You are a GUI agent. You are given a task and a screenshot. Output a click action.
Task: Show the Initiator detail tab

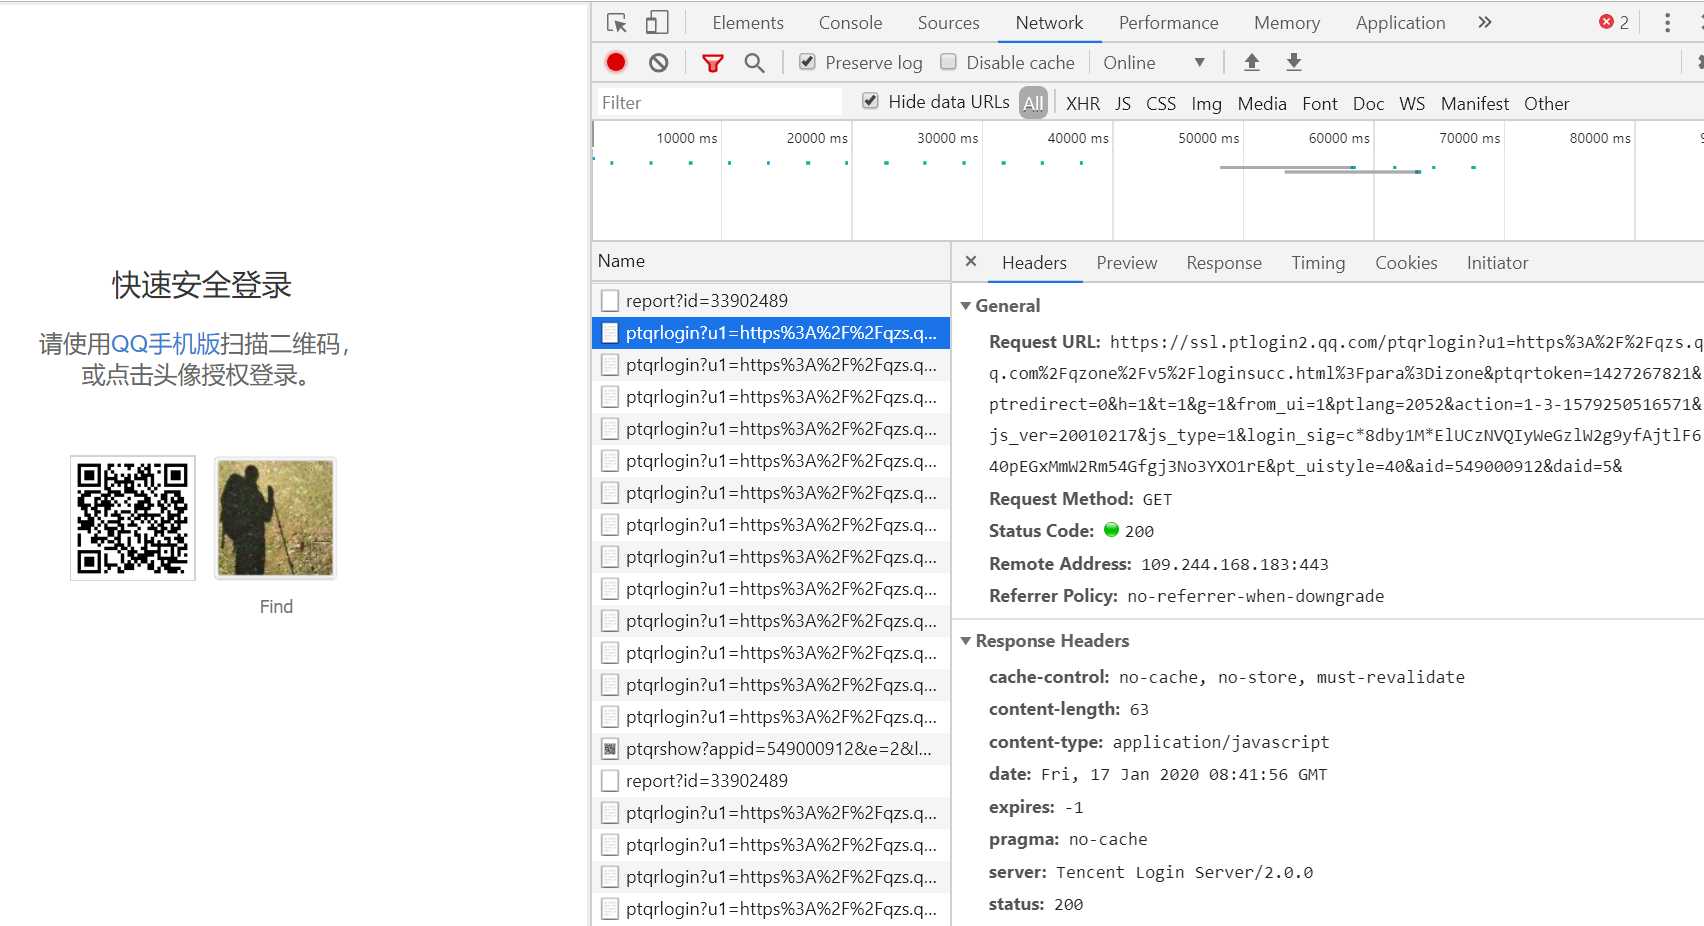coord(1497,262)
